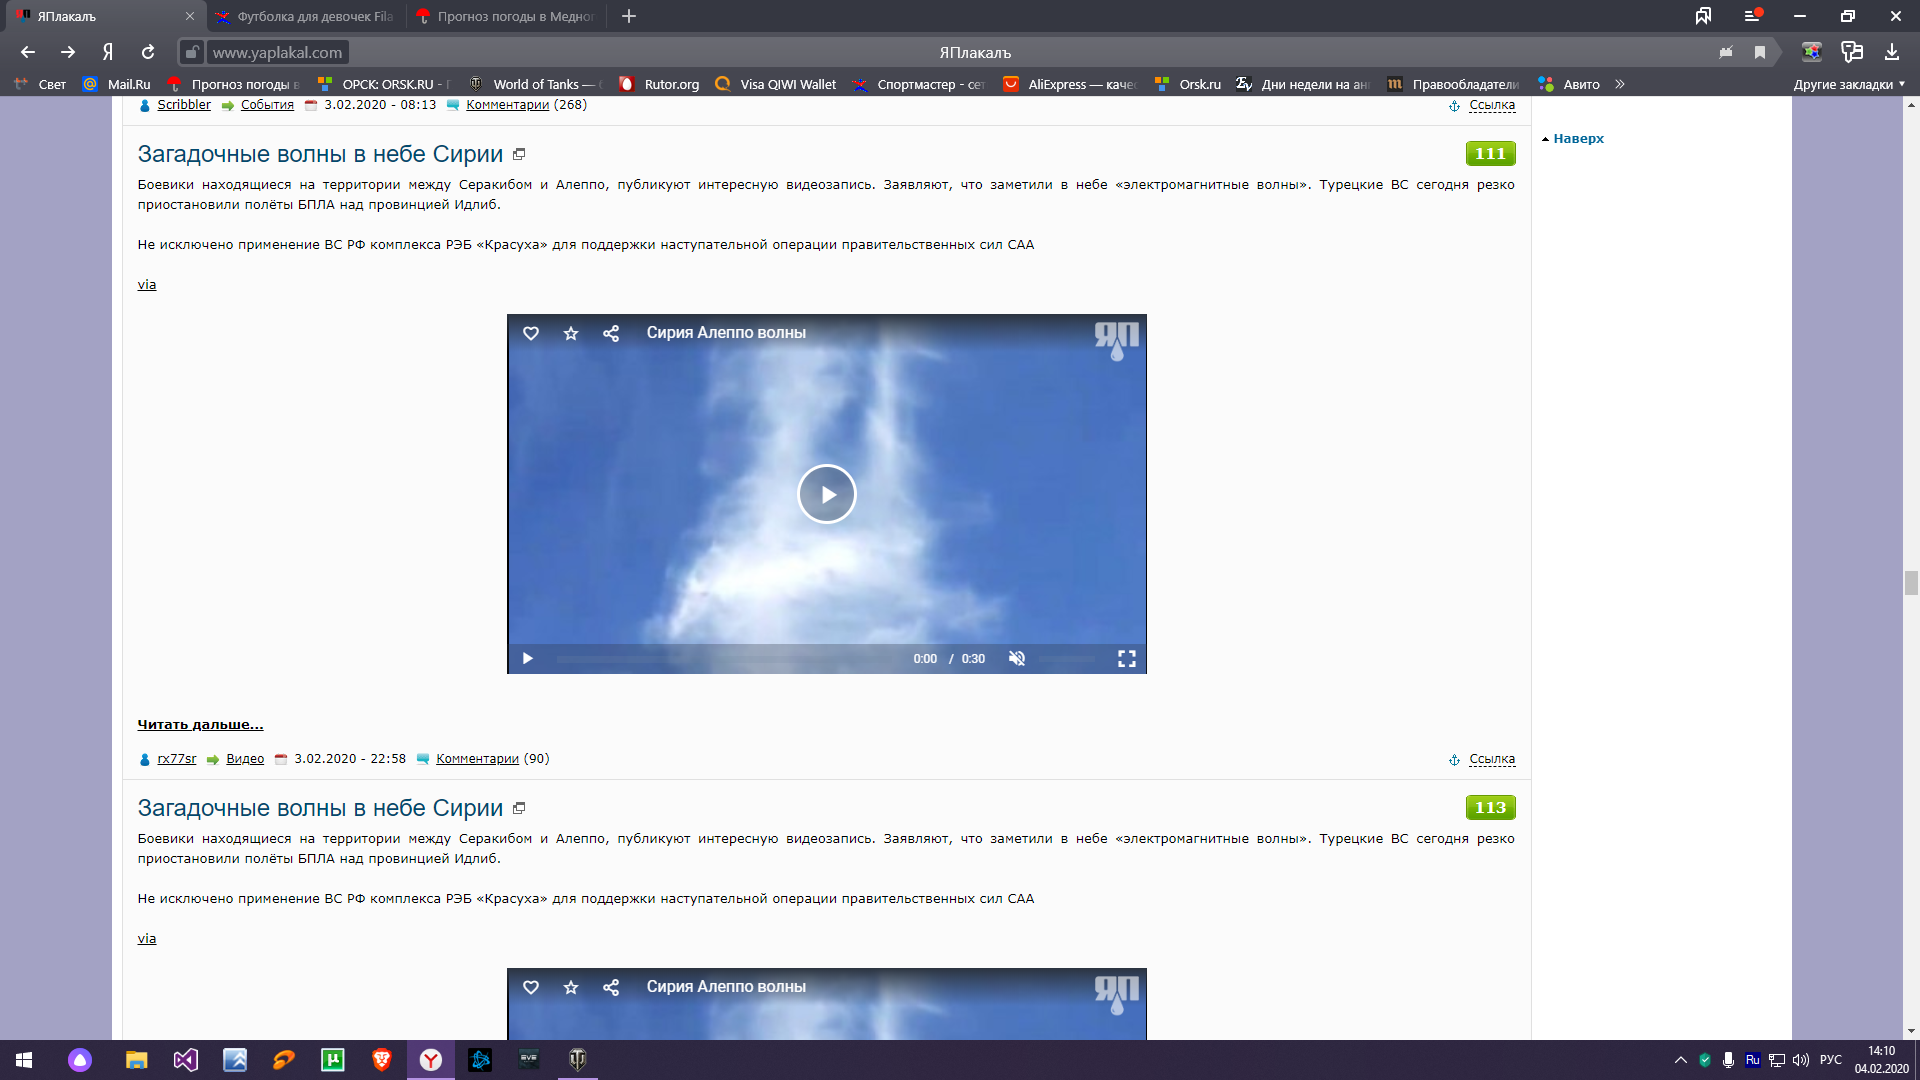The width and height of the screenshot is (1920, 1080).
Task: Open the Windows Start menu
Action: [24, 1060]
